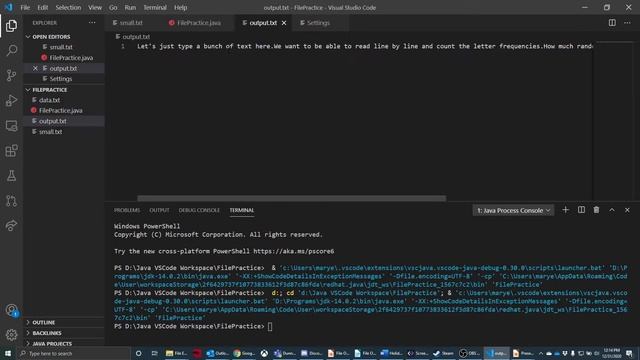The width and height of the screenshot is (640, 360).
Task: Switch to the Output panel tab
Action: (159, 210)
